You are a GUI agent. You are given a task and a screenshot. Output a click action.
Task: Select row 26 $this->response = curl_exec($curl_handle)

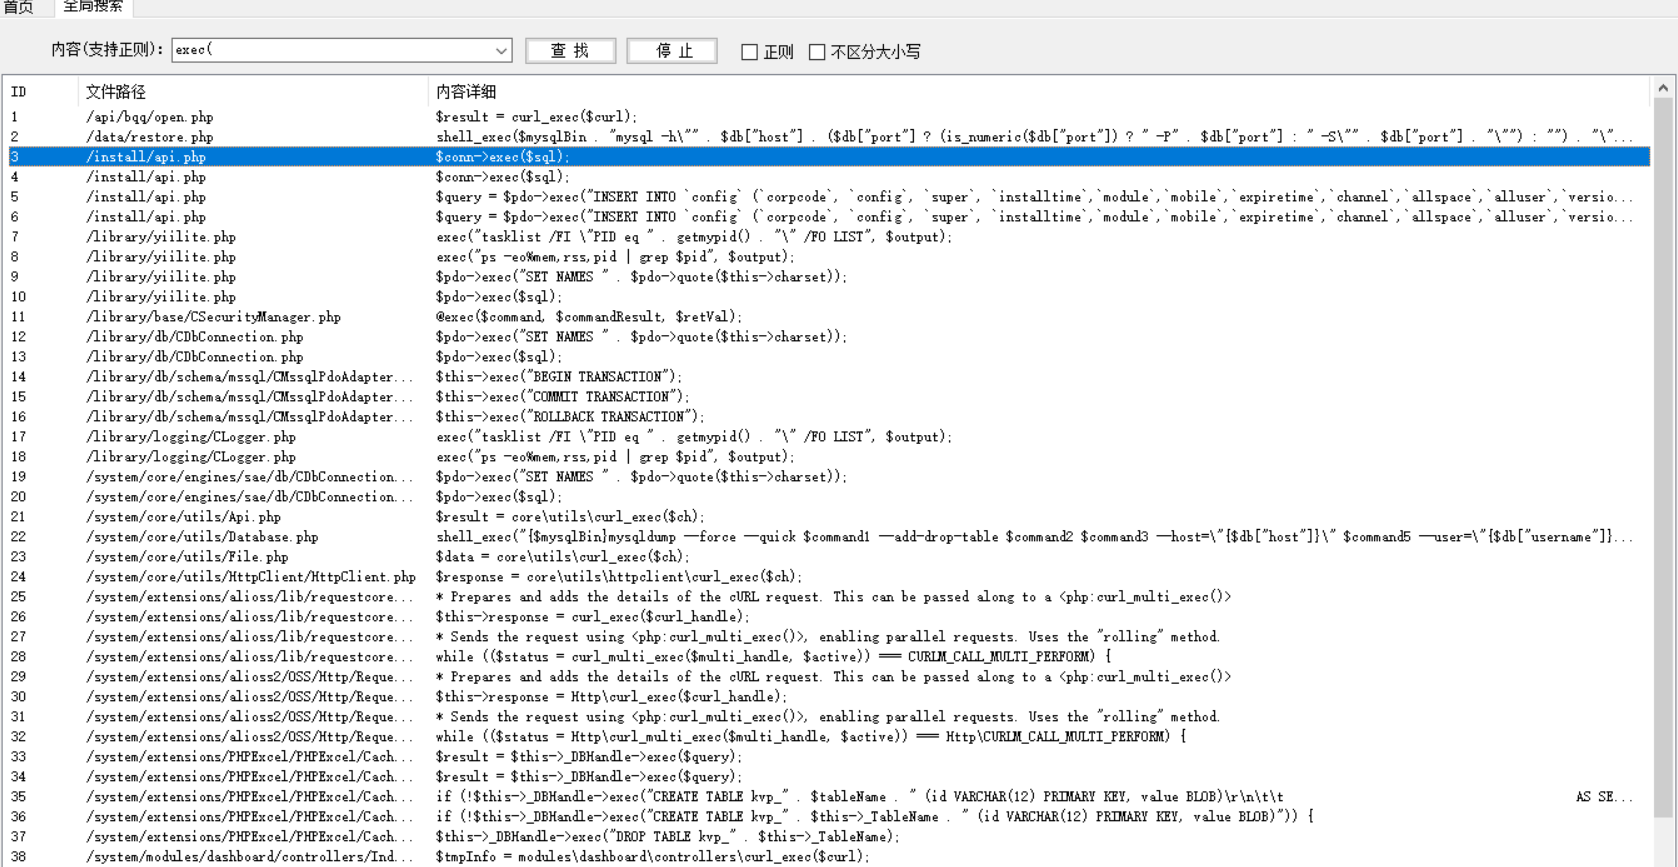point(829,617)
